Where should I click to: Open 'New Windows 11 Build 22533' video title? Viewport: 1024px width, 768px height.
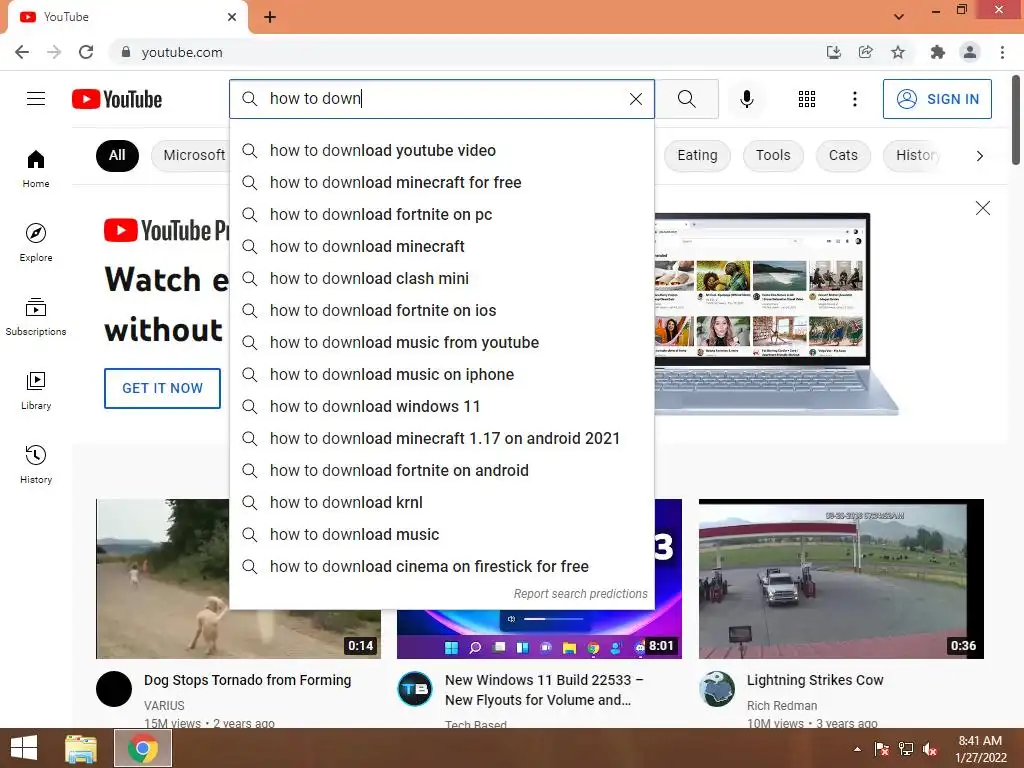point(543,690)
